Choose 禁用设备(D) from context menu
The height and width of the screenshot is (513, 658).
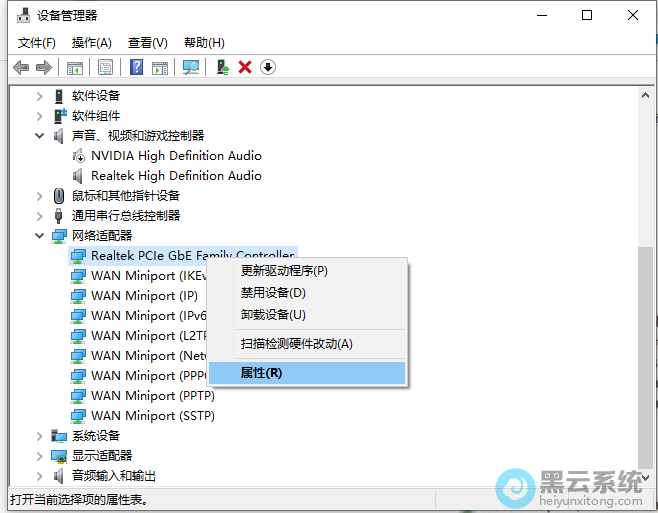273,293
